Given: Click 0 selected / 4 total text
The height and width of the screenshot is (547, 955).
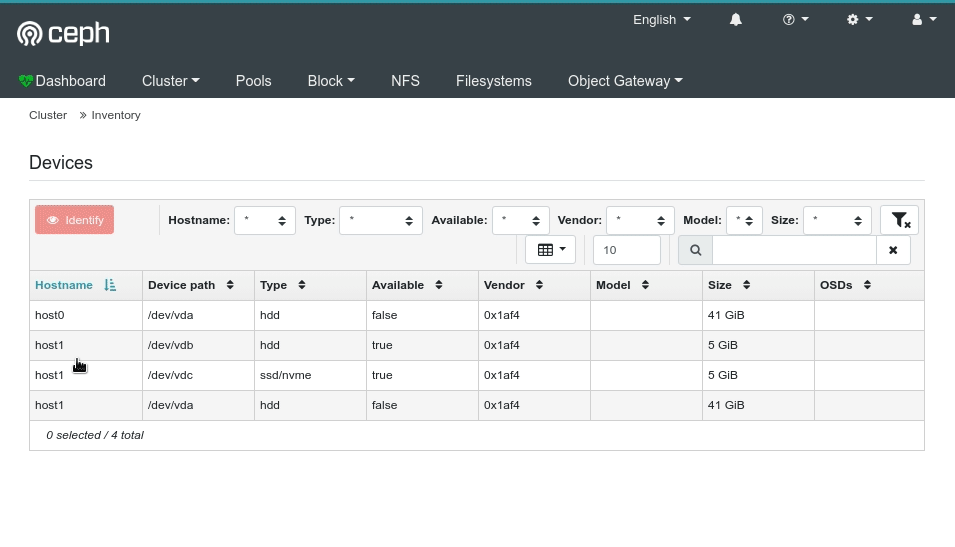Looking at the screenshot, I should (x=95, y=436).
